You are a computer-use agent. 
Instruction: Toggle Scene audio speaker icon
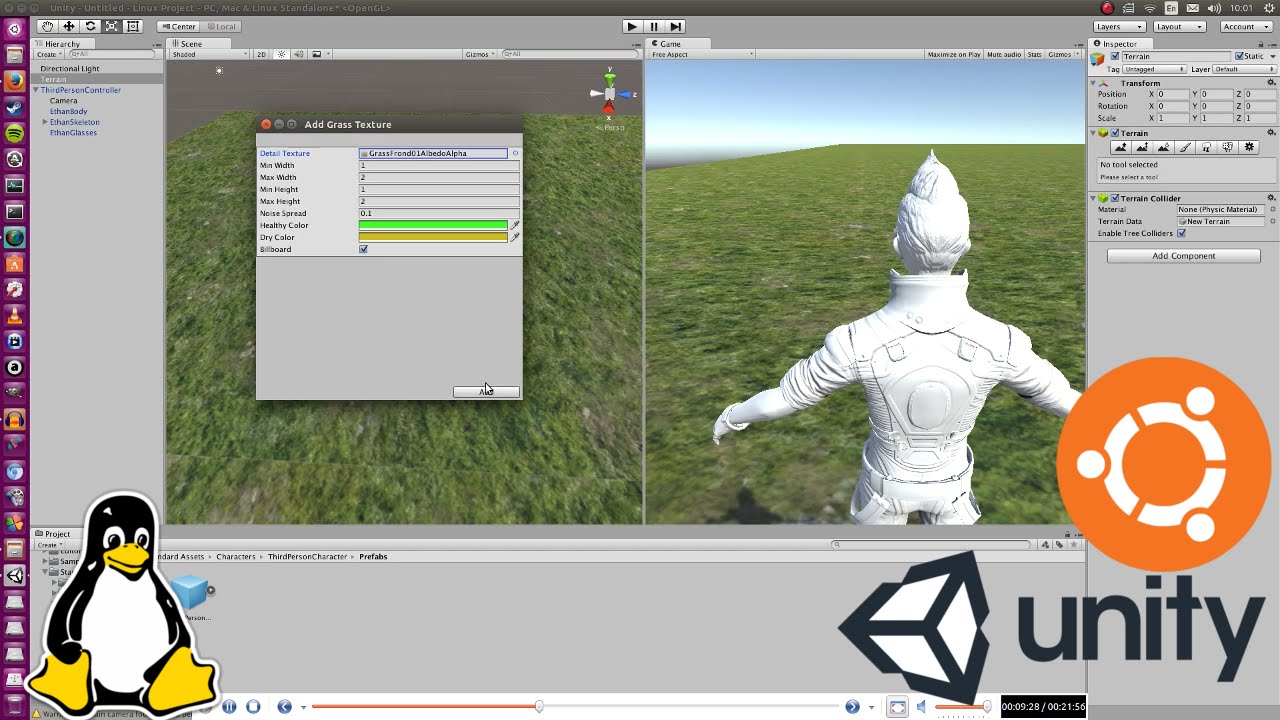coord(298,54)
